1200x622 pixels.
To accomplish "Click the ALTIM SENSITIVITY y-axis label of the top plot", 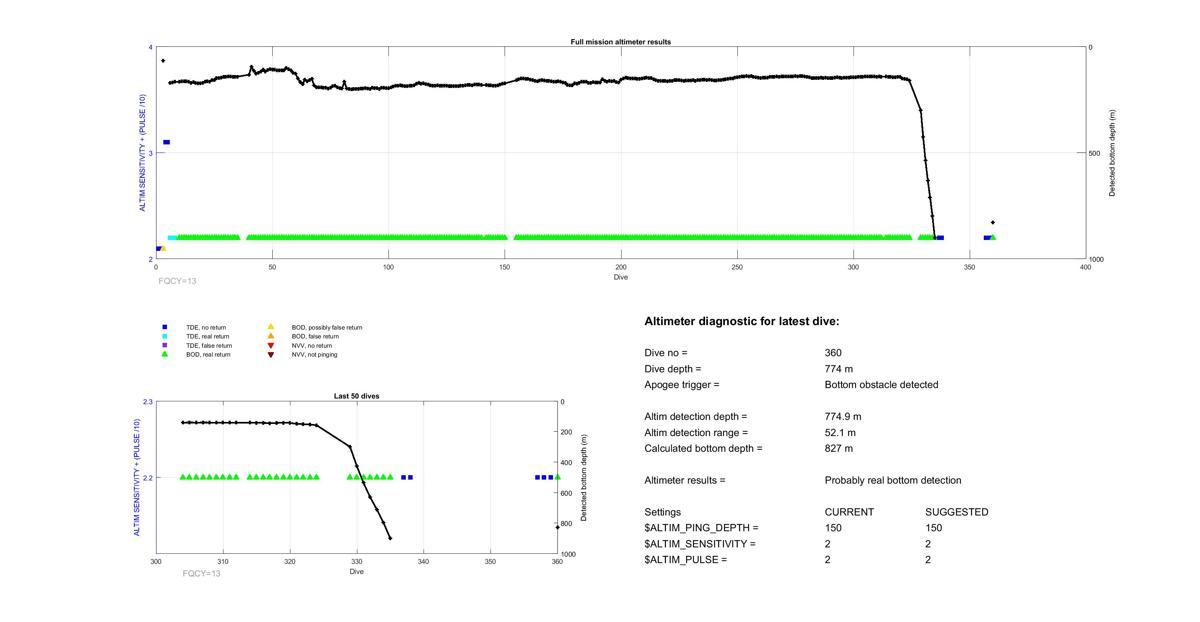I will (x=142, y=153).
